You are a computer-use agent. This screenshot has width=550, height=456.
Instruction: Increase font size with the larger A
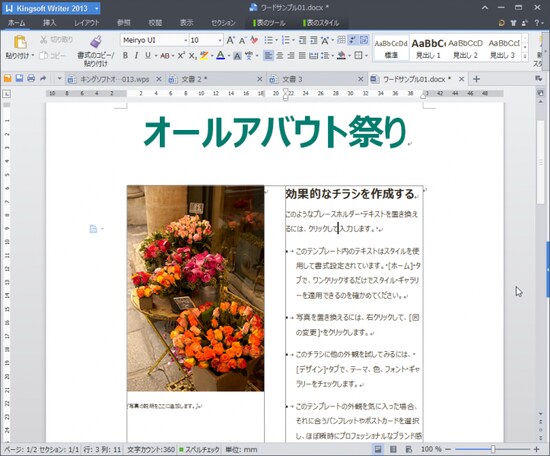coord(230,40)
